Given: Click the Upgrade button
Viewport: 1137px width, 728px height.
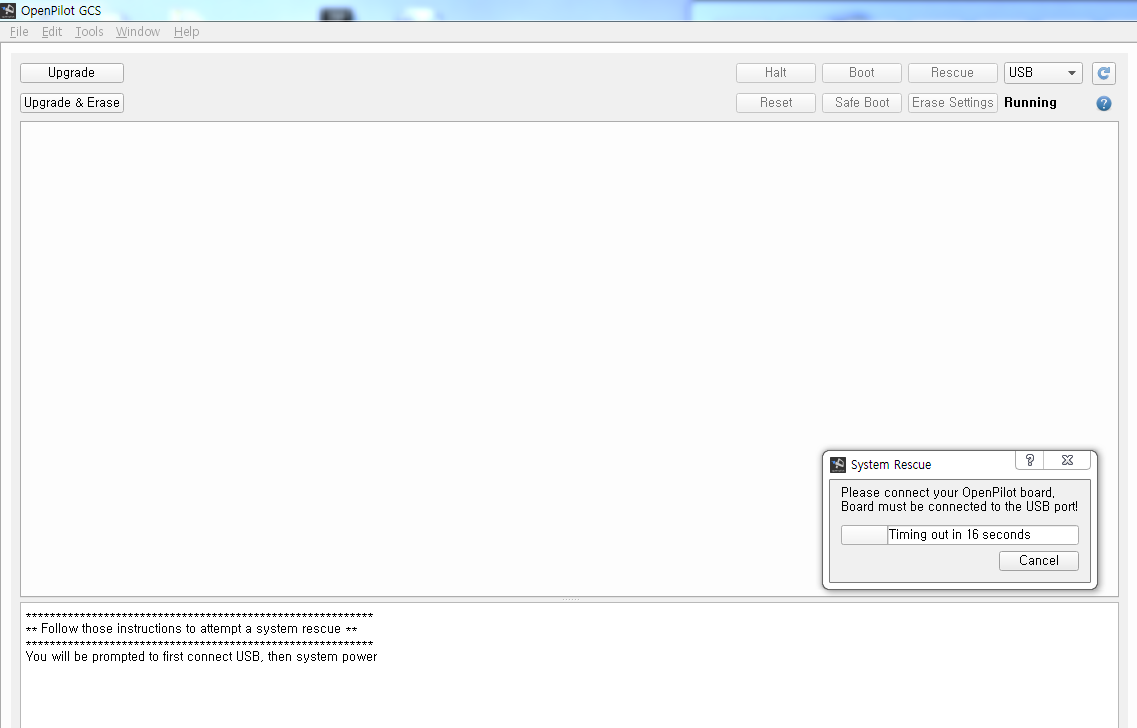Looking at the screenshot, I should click(x=72, y=73).
